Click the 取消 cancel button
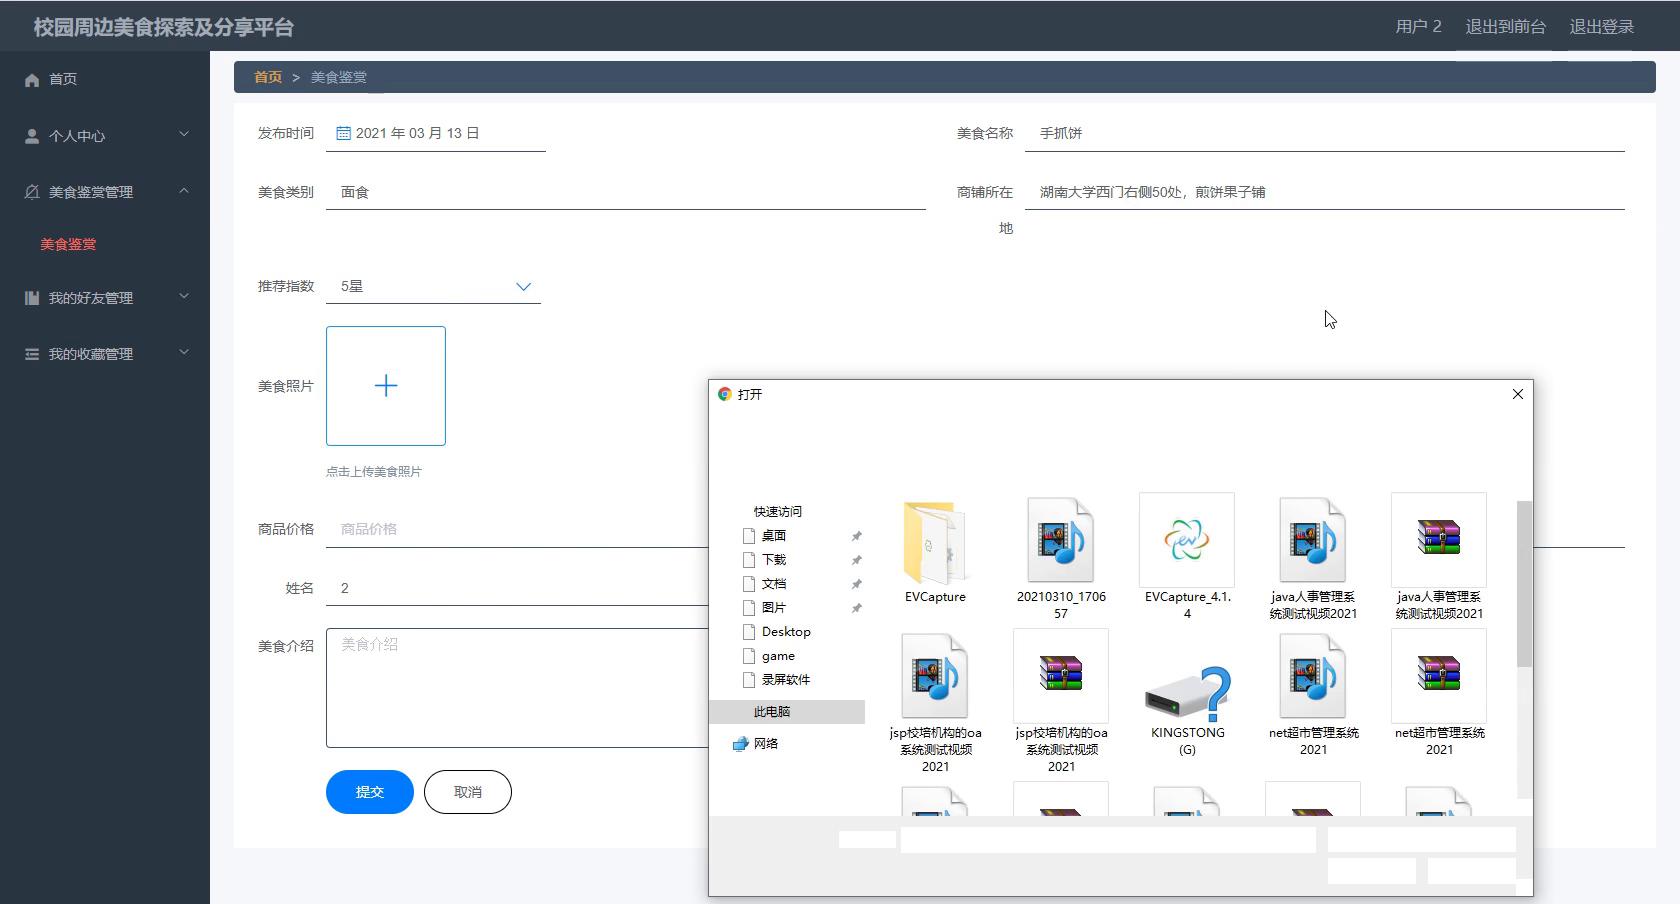 467,792
